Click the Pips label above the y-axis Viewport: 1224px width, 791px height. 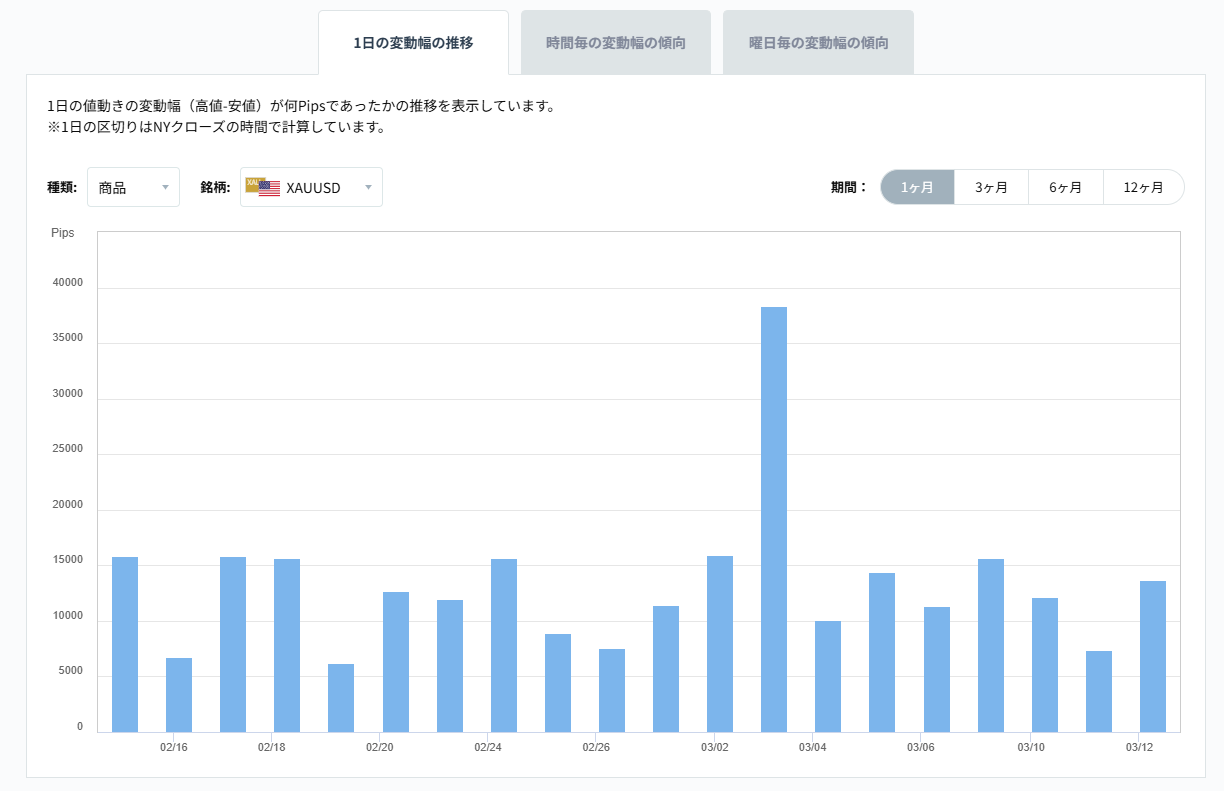point(63,233)
